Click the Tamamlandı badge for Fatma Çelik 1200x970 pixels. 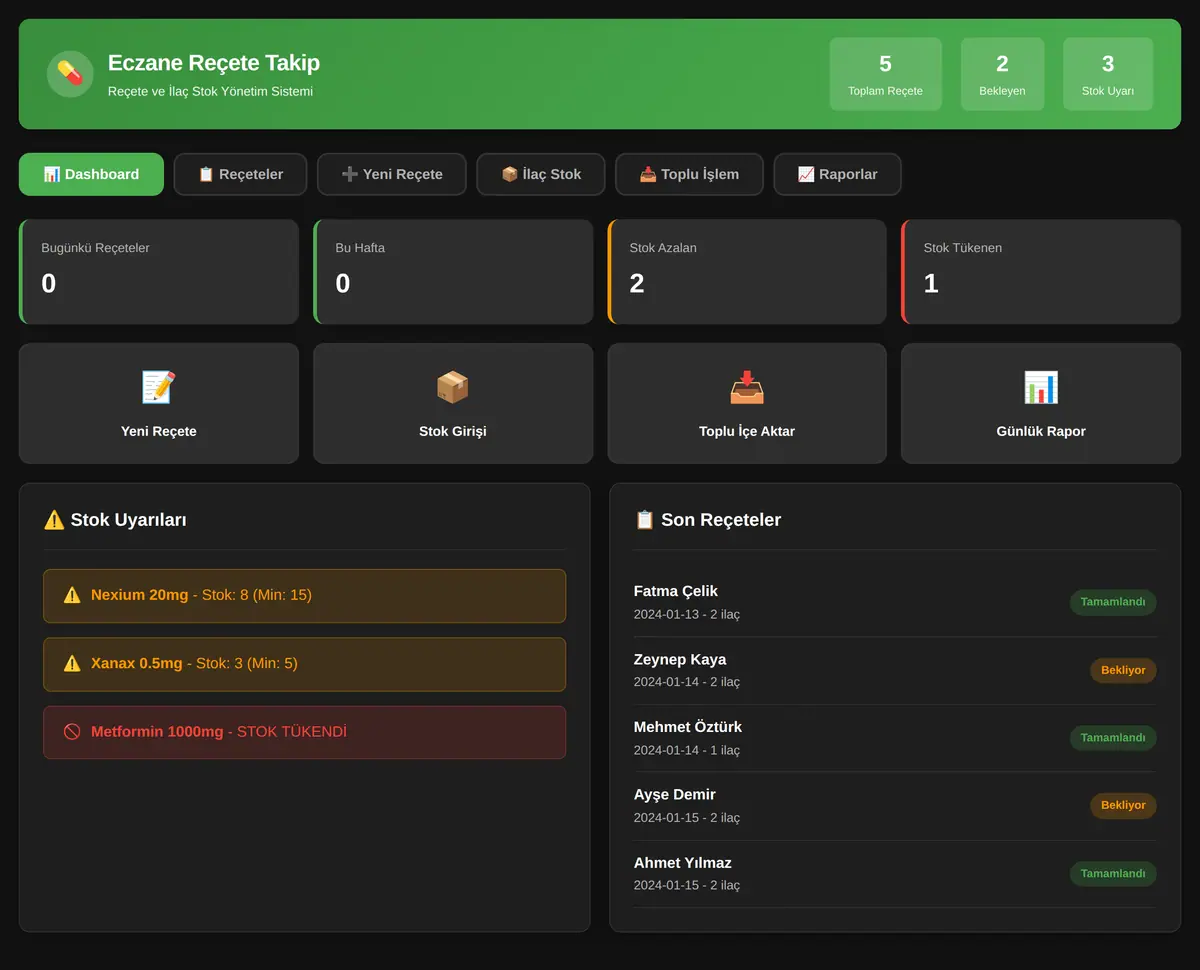click(1113, 602)
